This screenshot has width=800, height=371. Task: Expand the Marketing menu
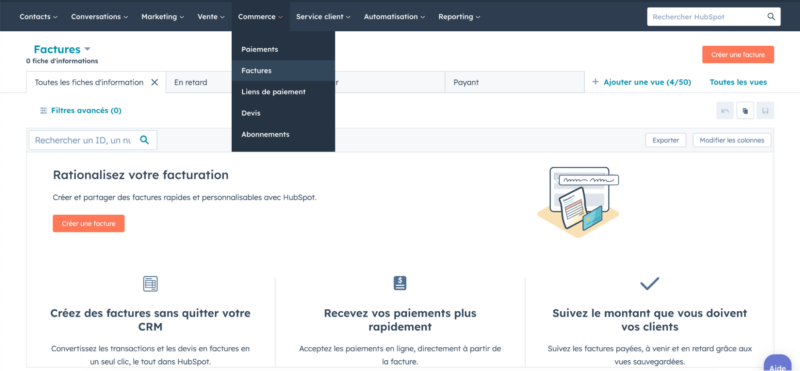(x=163, y=16)
